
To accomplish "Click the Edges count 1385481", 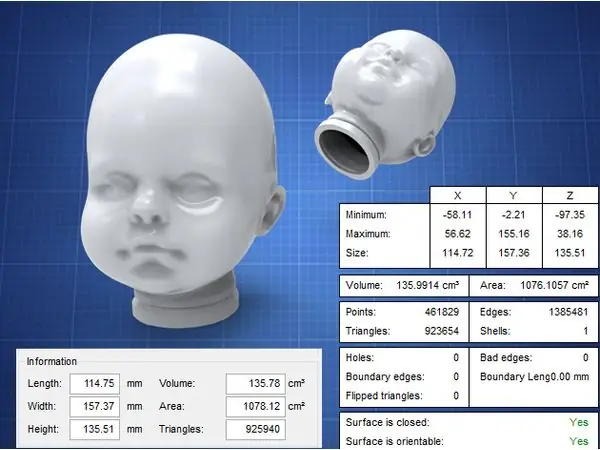I will [568, 312].
